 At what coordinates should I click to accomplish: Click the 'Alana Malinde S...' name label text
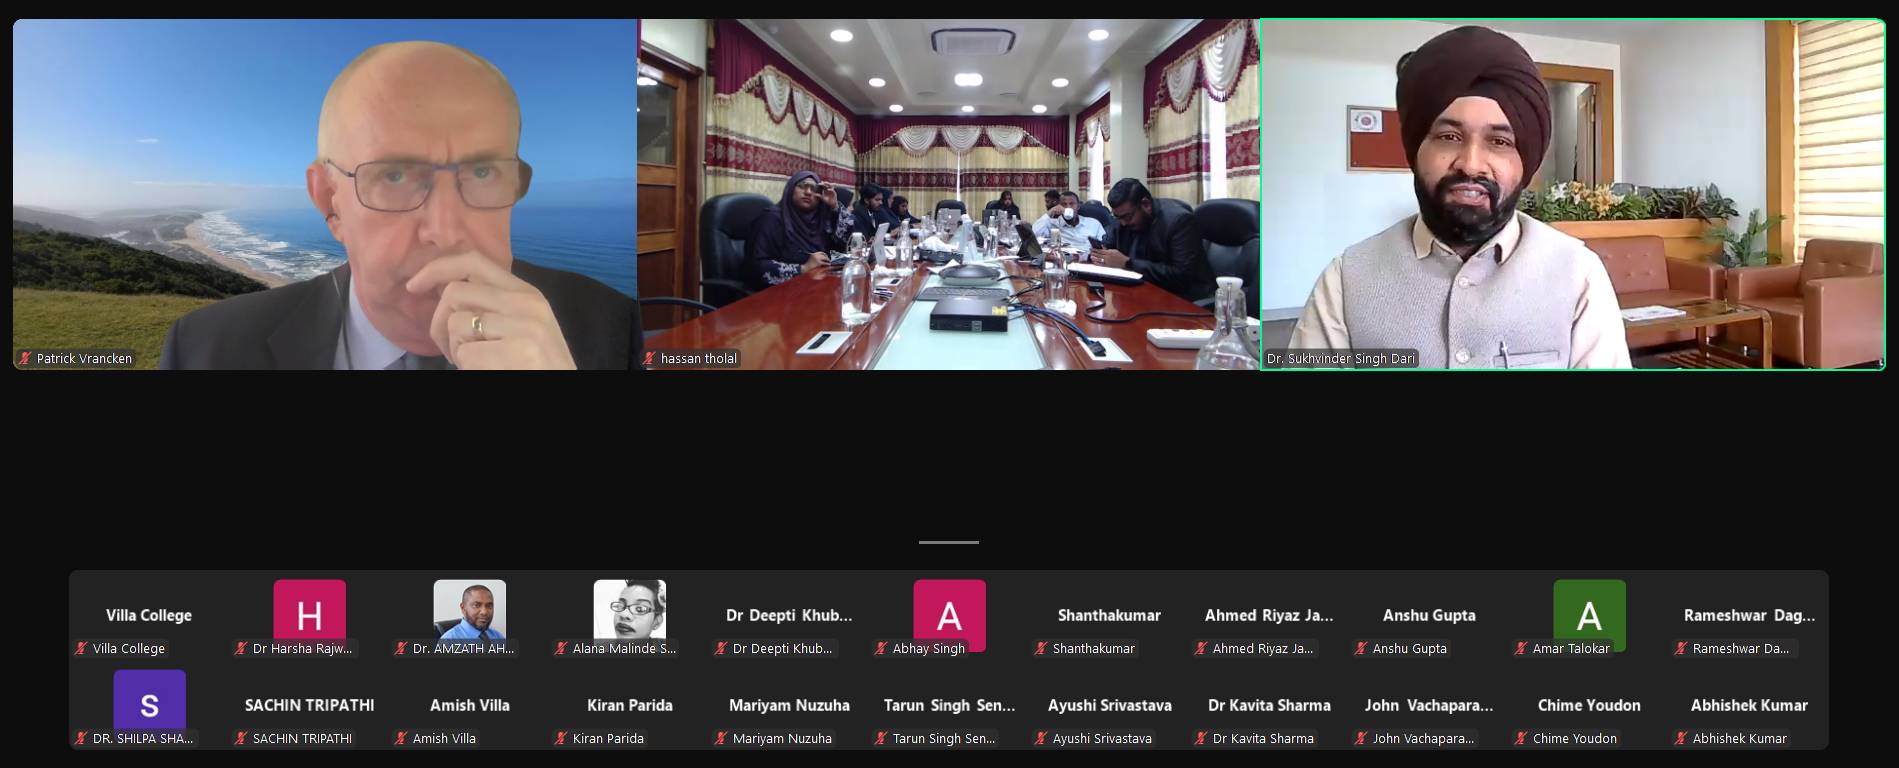coord(624,648)
